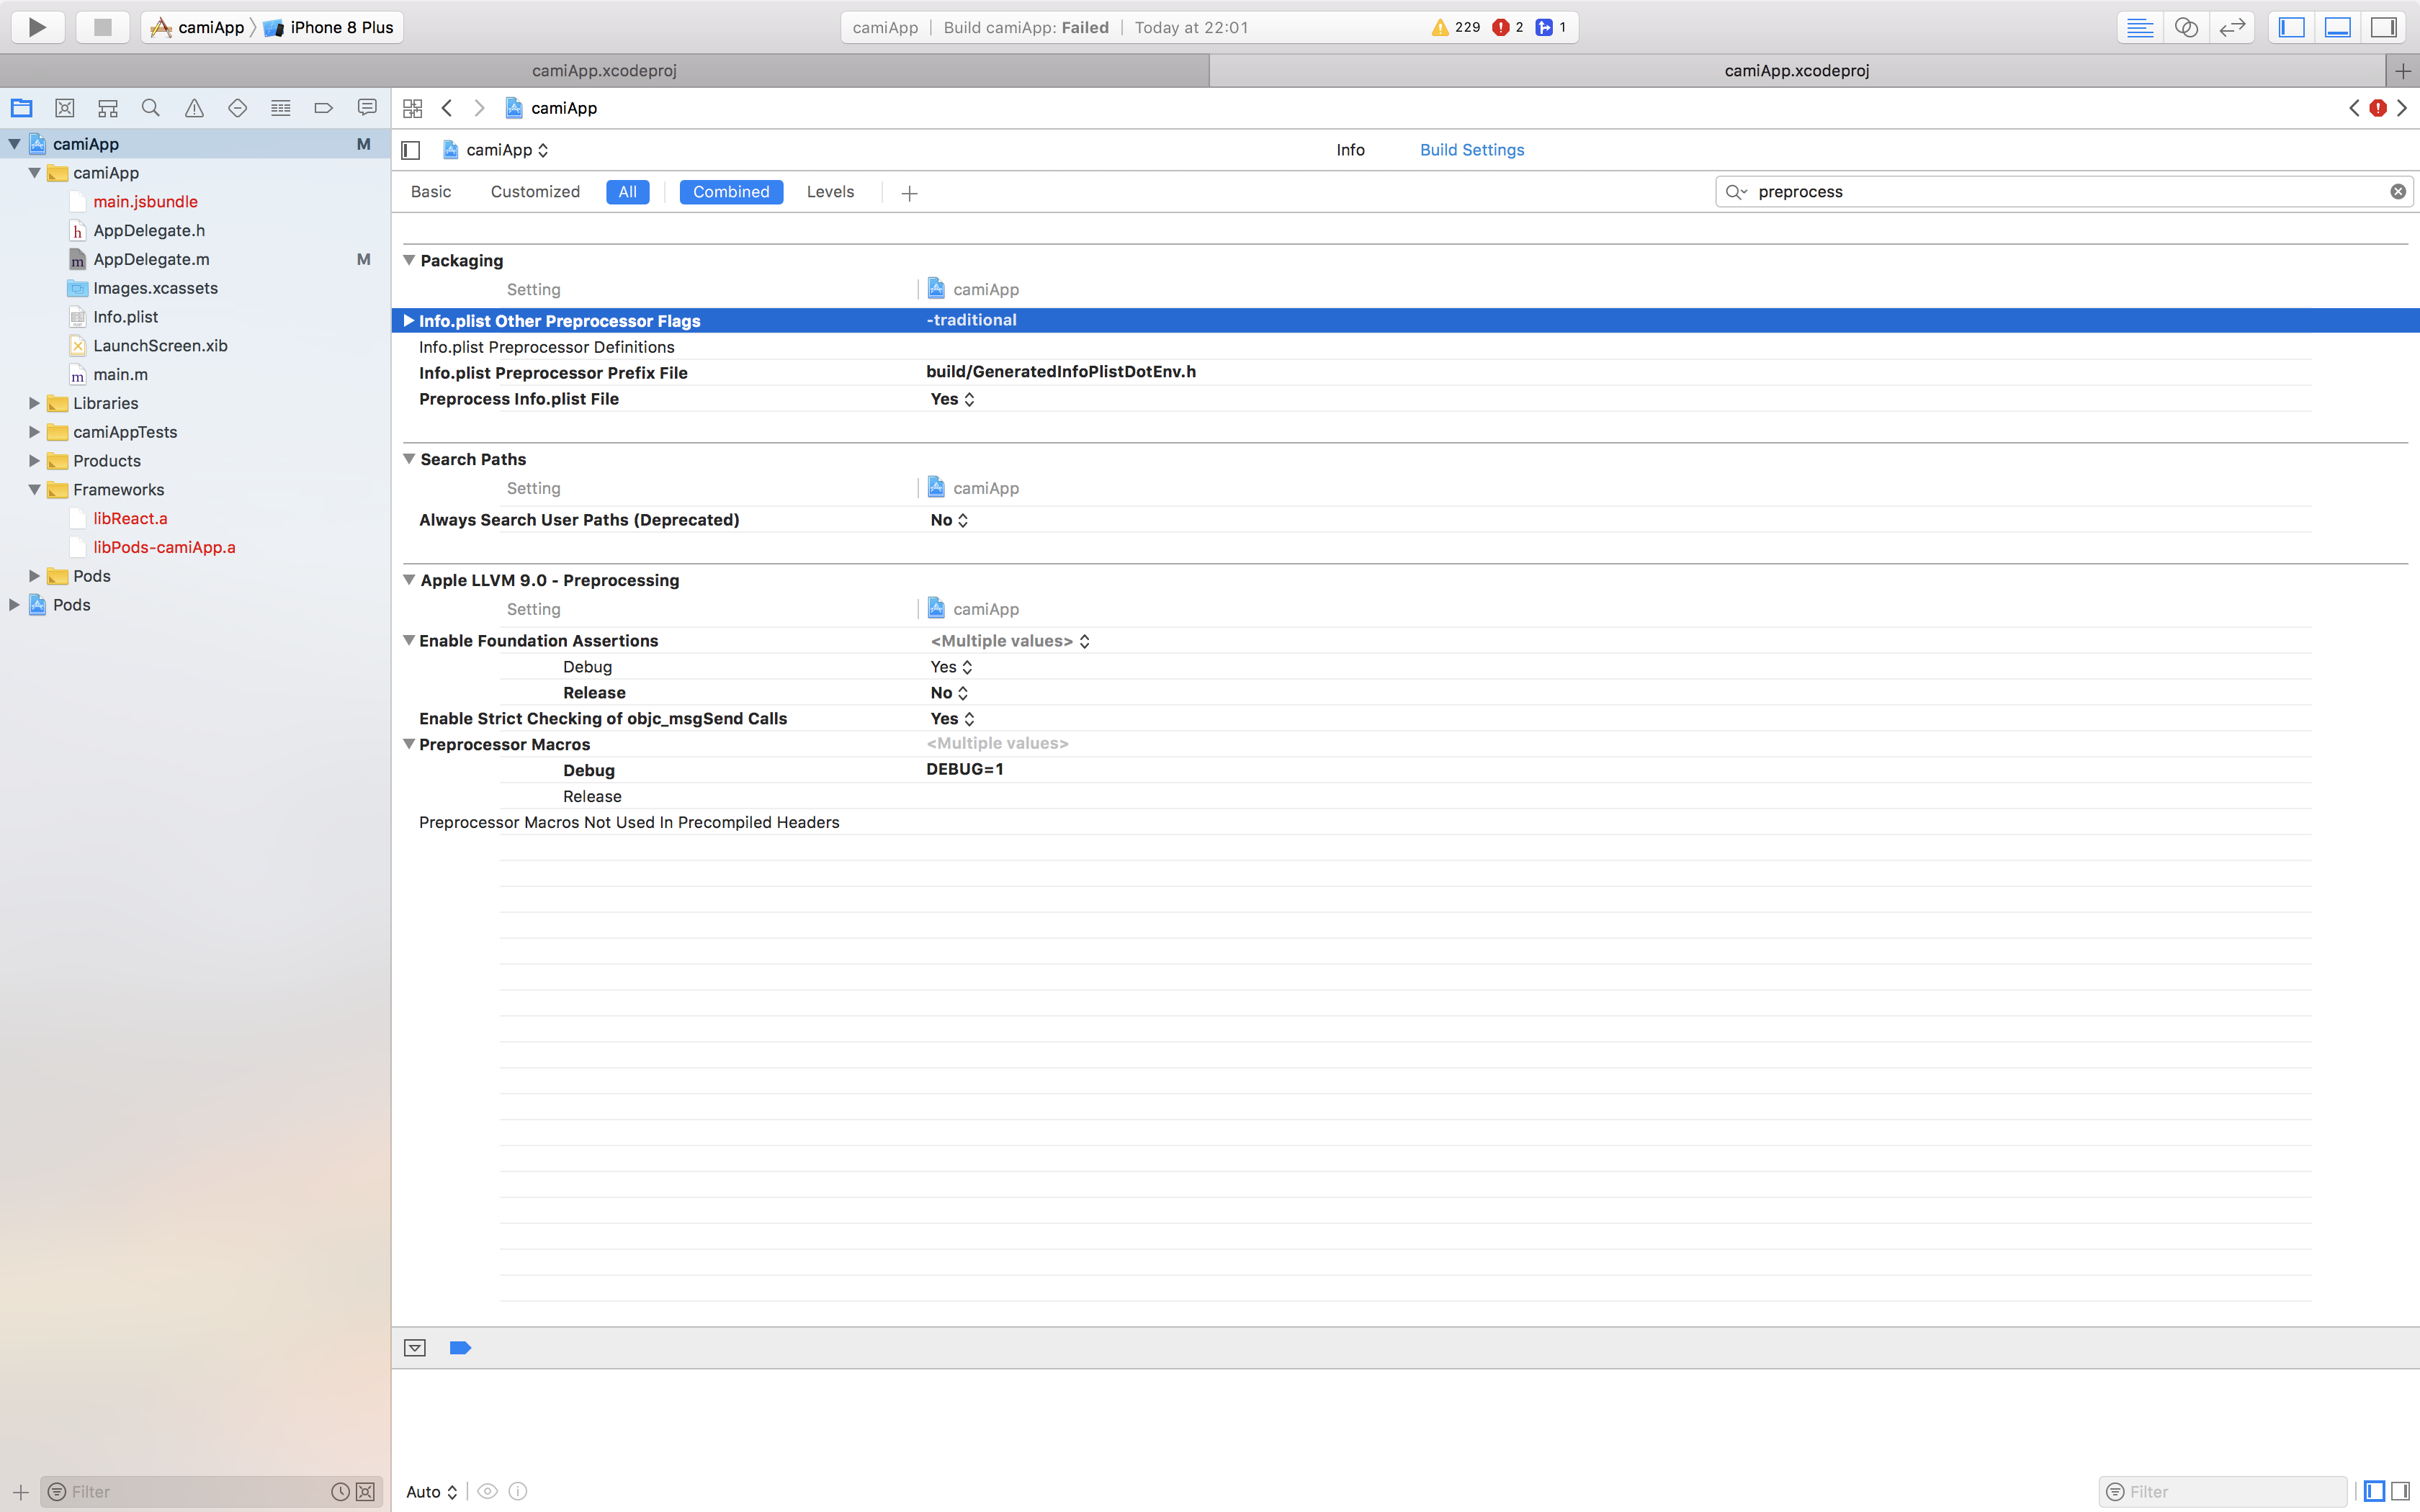Open the Breakpoint navigator
2420x1512 pixels.
point(323,108)
